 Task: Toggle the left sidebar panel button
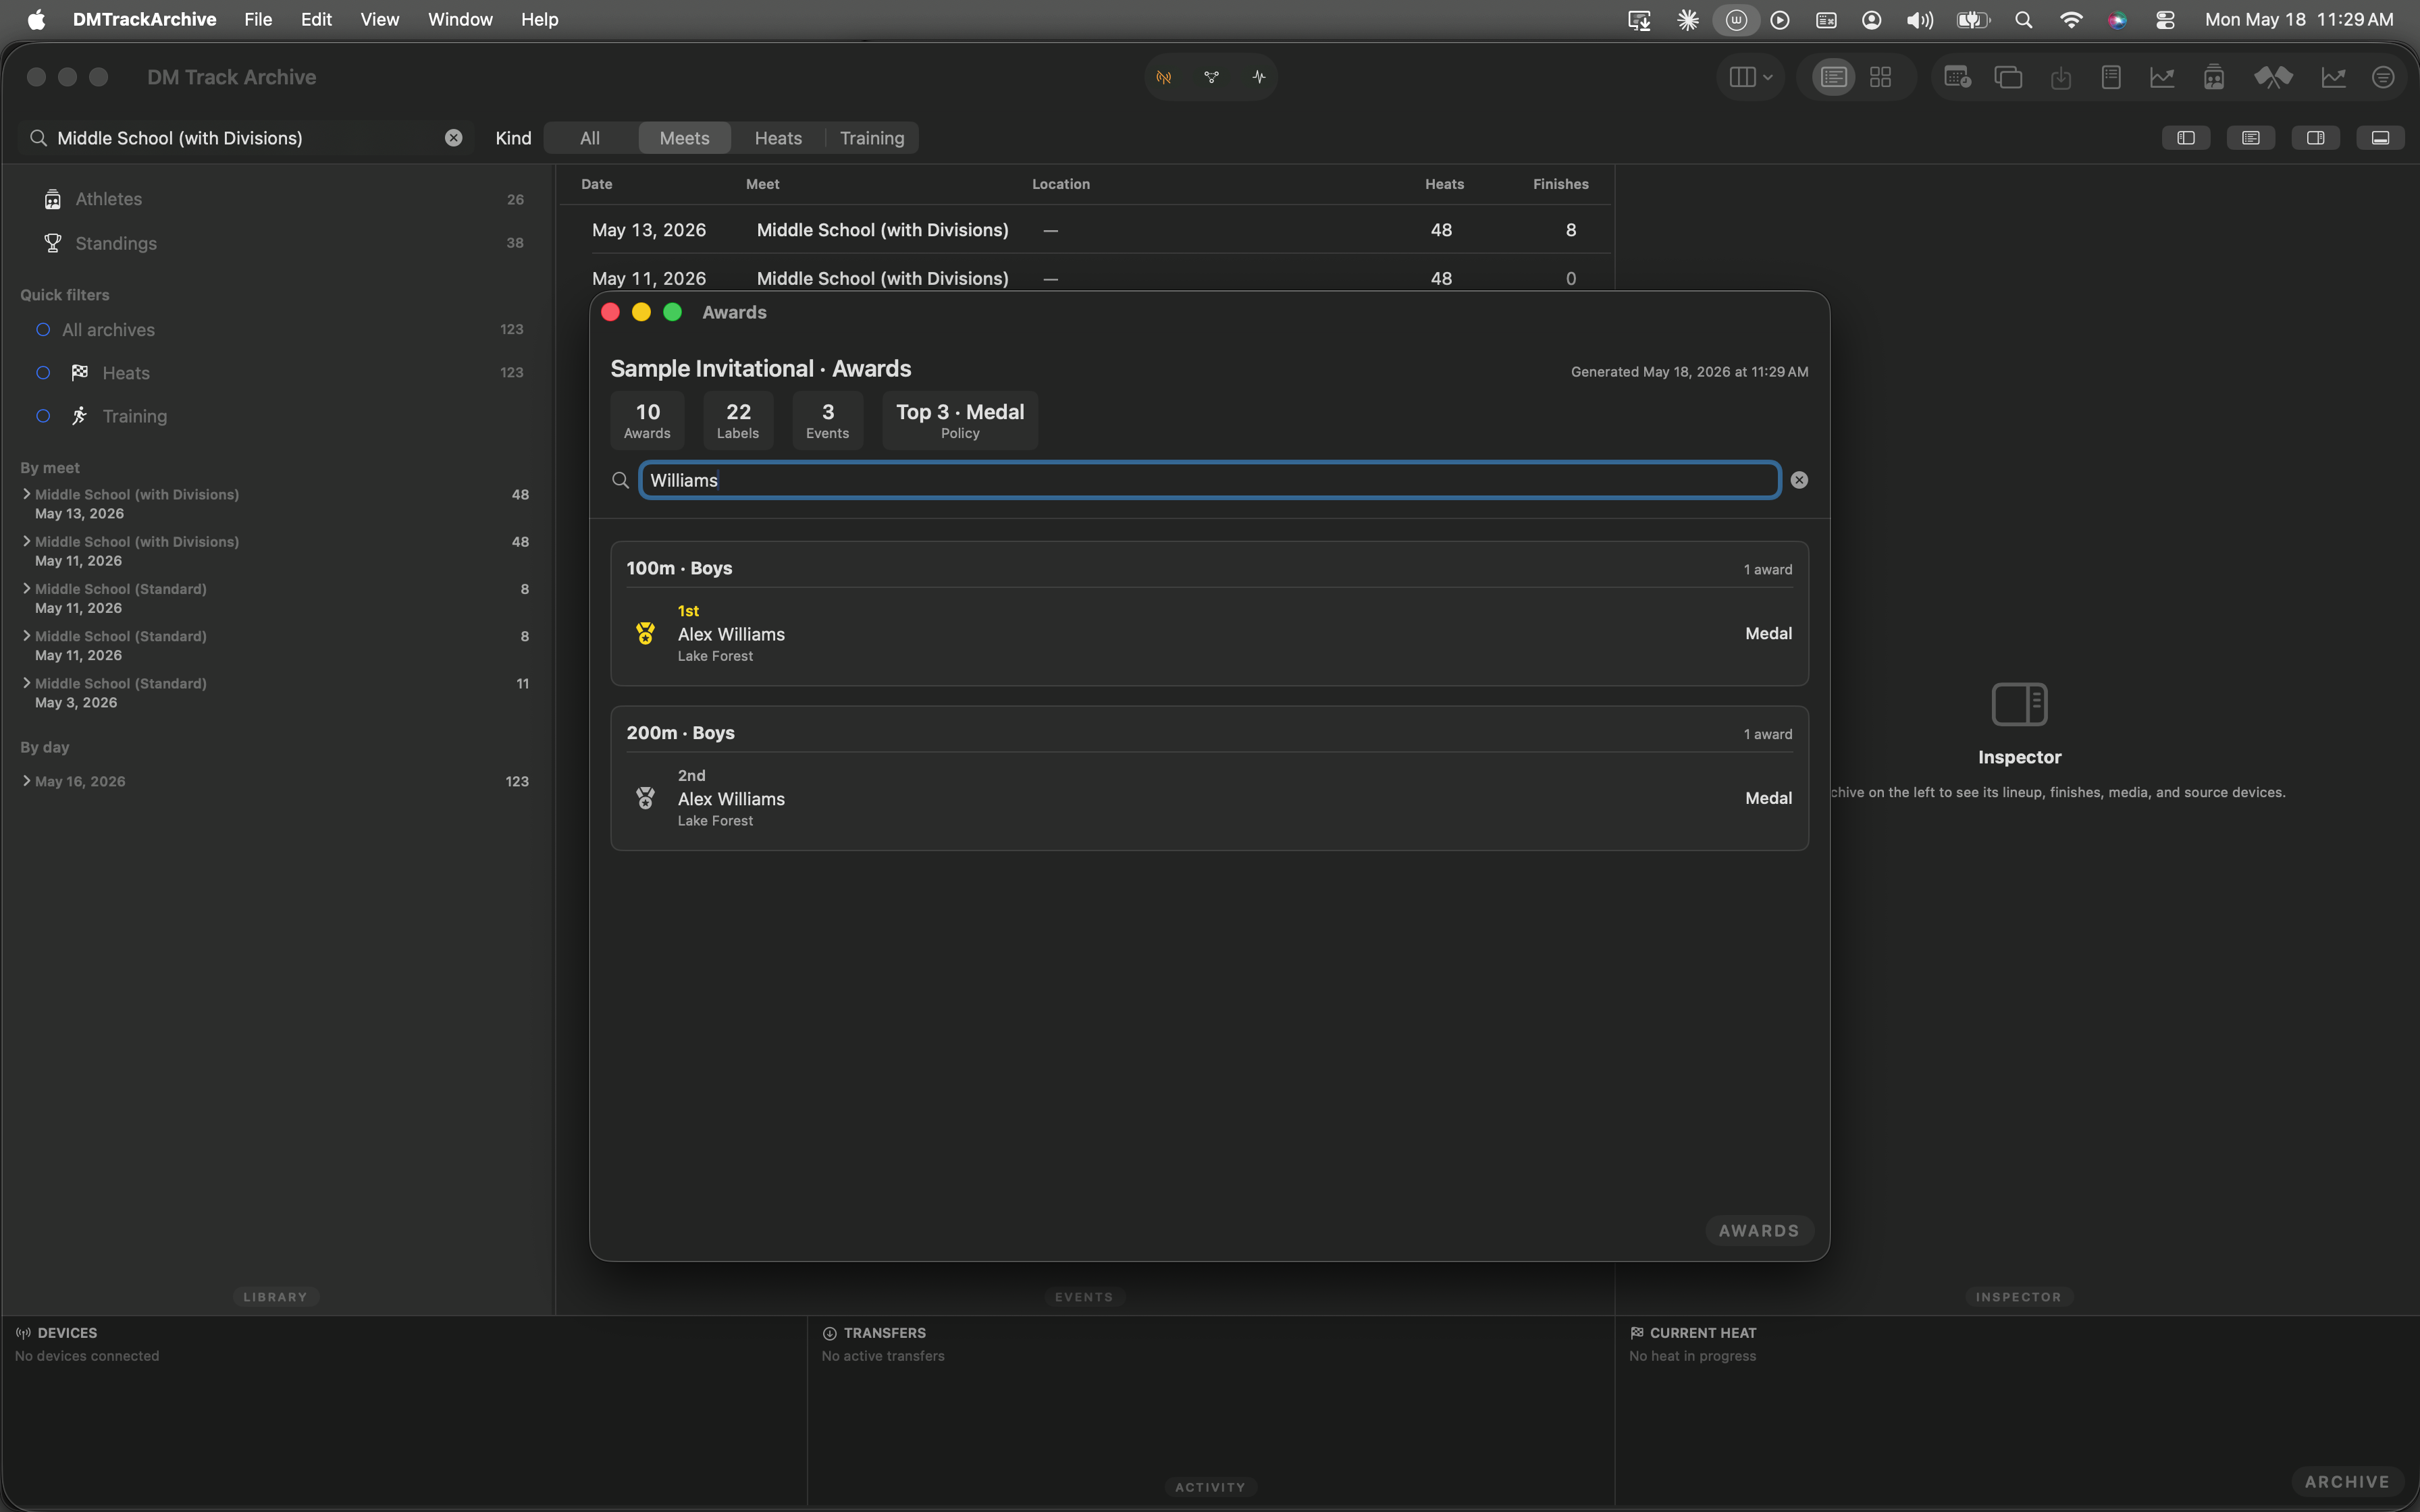[2186, 138]
